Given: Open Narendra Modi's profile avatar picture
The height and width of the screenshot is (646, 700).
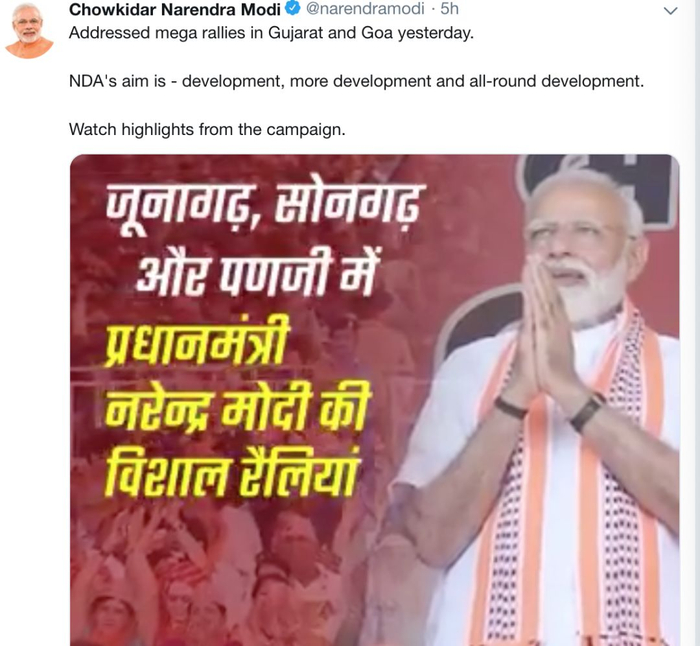Looking at the screenshot, I should point(29,30).
